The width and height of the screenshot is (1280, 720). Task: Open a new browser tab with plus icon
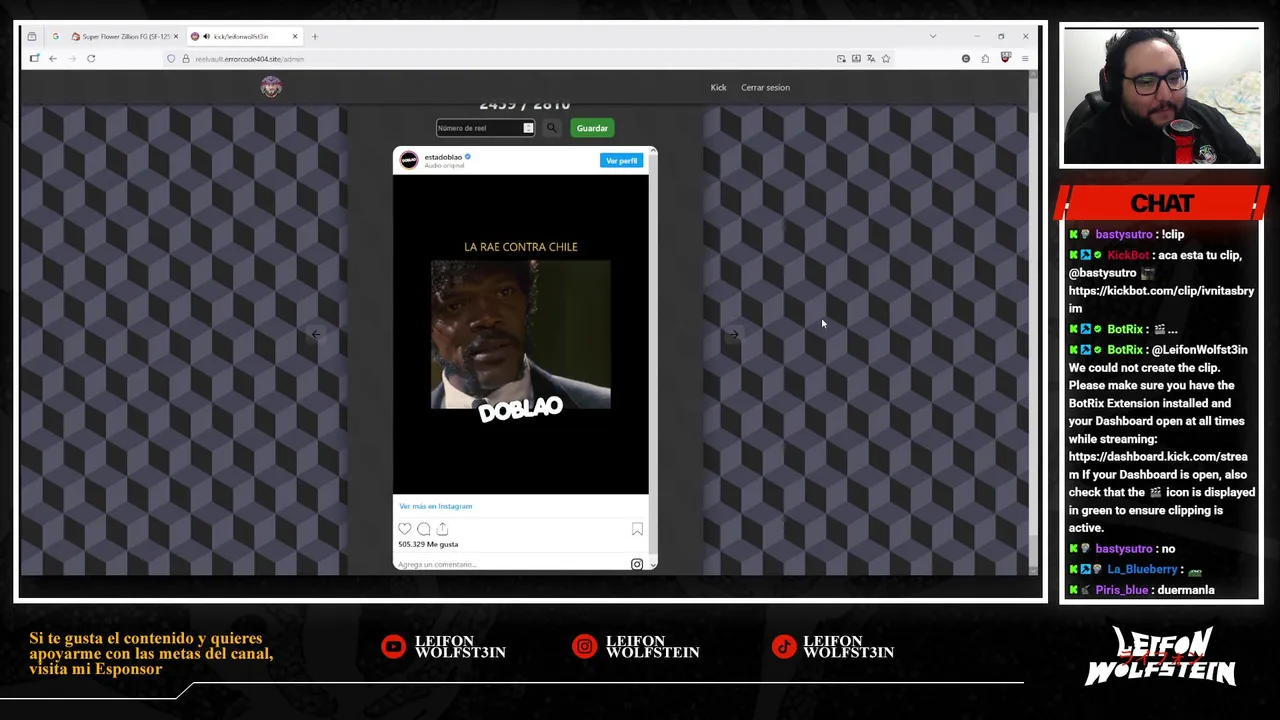[x=314, y=37]
